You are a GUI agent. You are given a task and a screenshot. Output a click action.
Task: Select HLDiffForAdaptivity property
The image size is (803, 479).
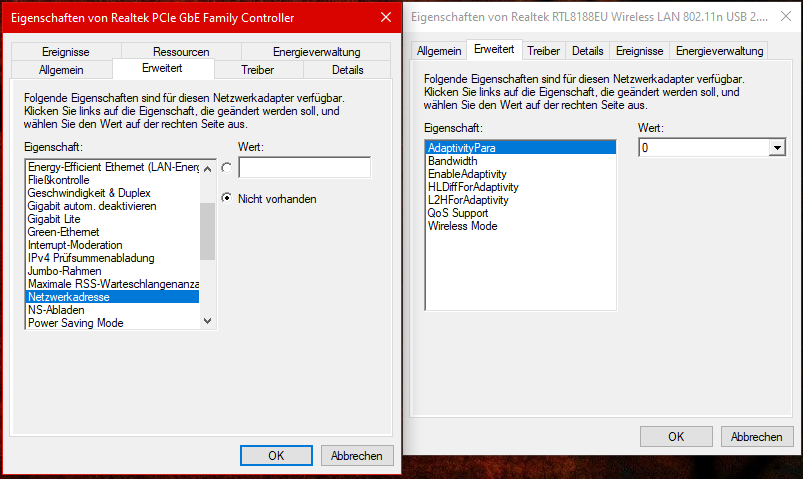point(521,187)
